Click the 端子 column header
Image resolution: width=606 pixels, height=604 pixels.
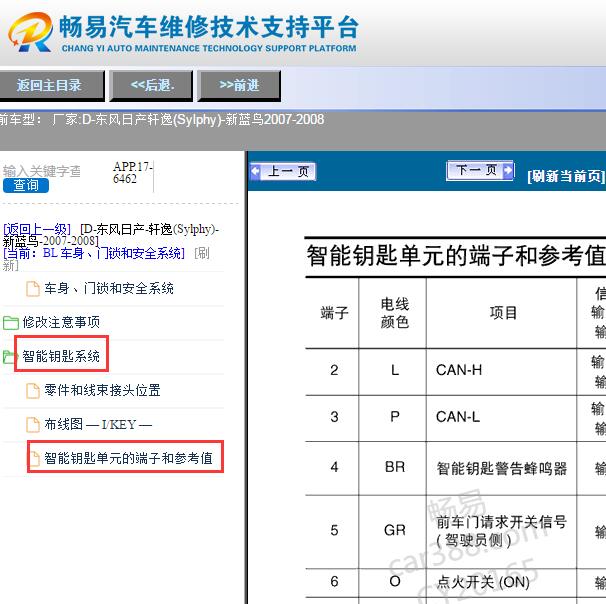tap(334, 313)
